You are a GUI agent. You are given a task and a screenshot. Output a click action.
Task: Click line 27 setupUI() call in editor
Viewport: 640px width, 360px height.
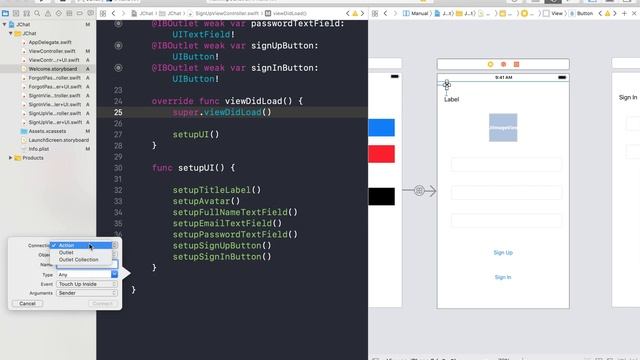pos(196,135)
